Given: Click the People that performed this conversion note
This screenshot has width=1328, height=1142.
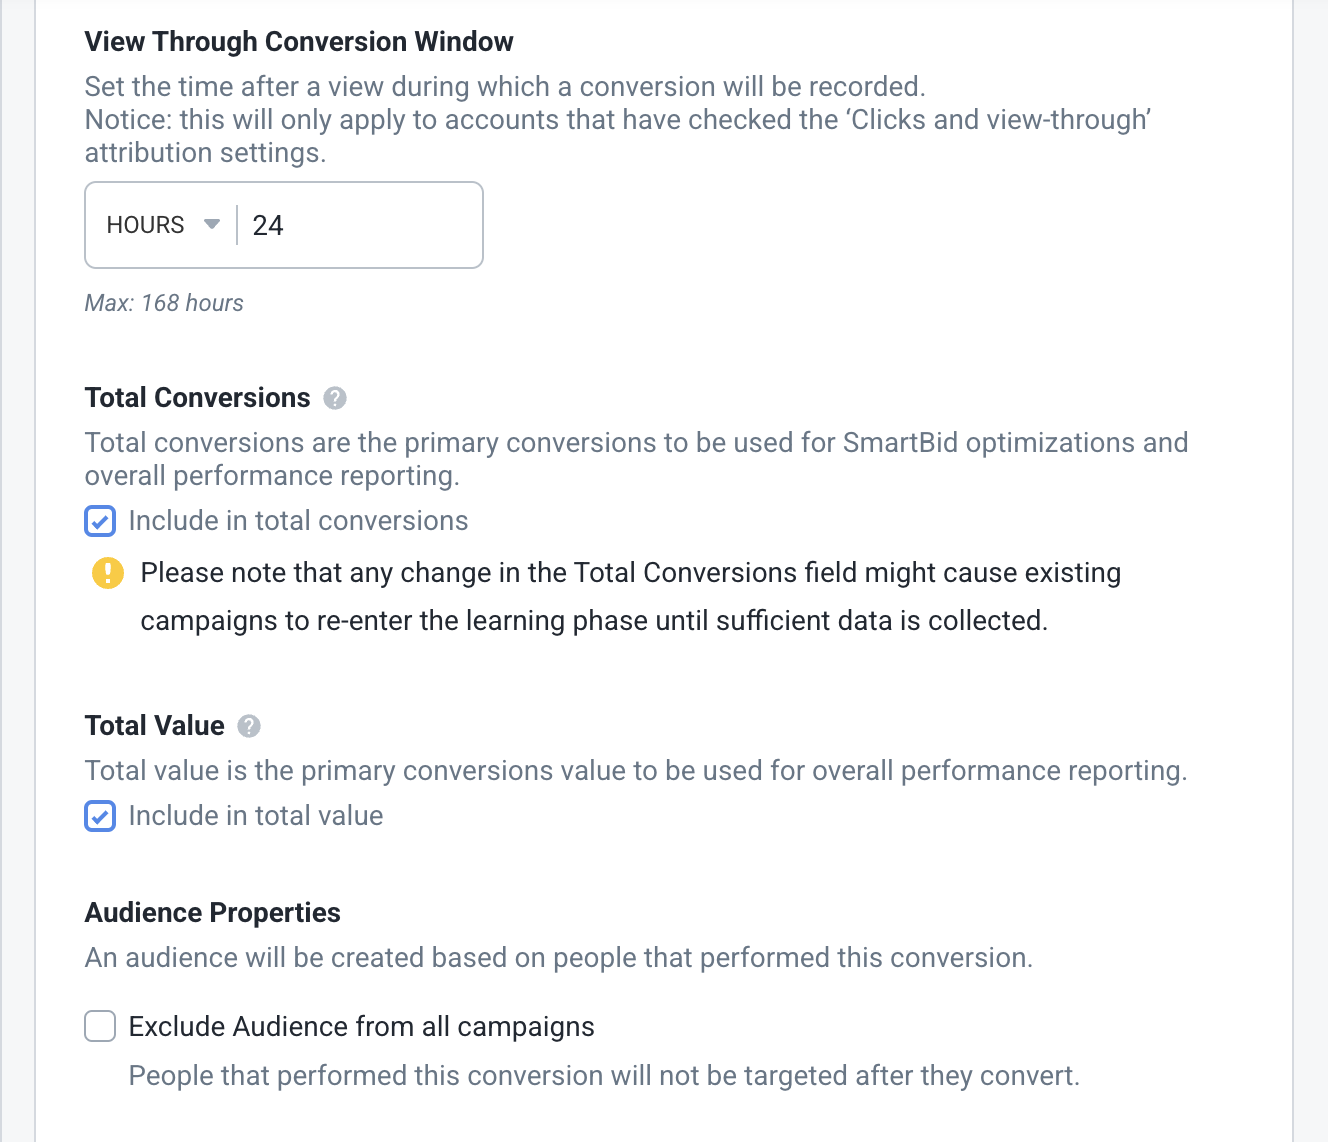Looking at the screenshot, I should (x=604, y=1076).
